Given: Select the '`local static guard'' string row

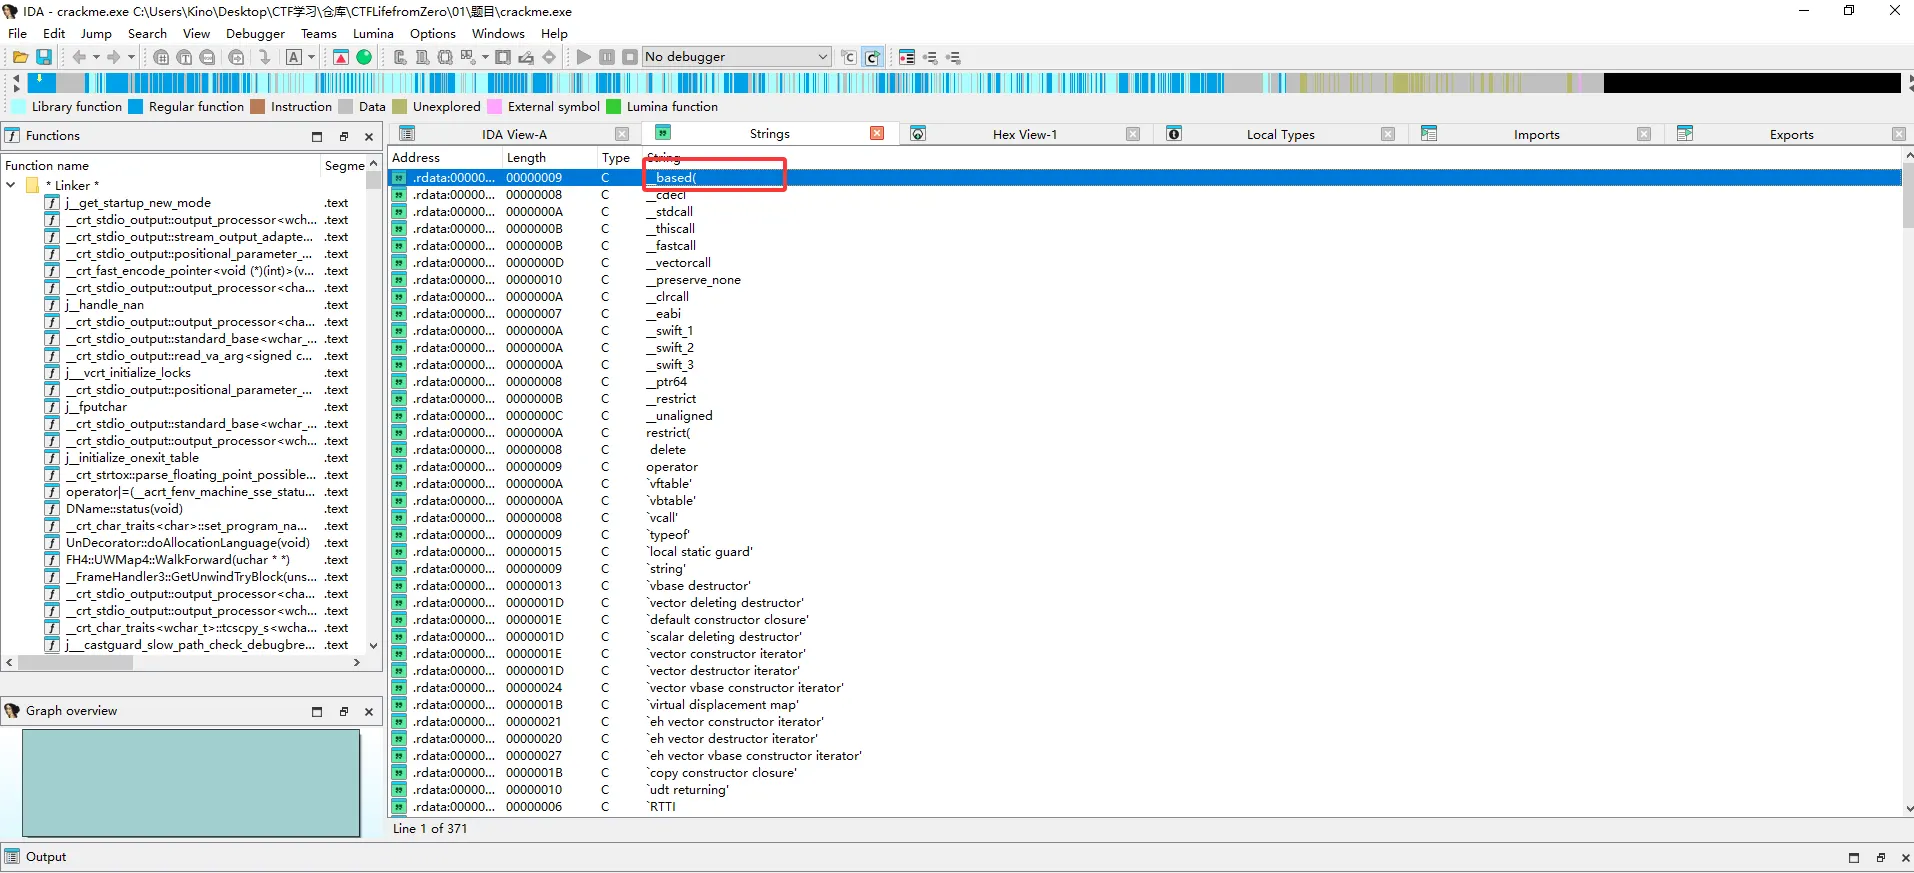Looking at the screenshot, I should point(1145,552).
